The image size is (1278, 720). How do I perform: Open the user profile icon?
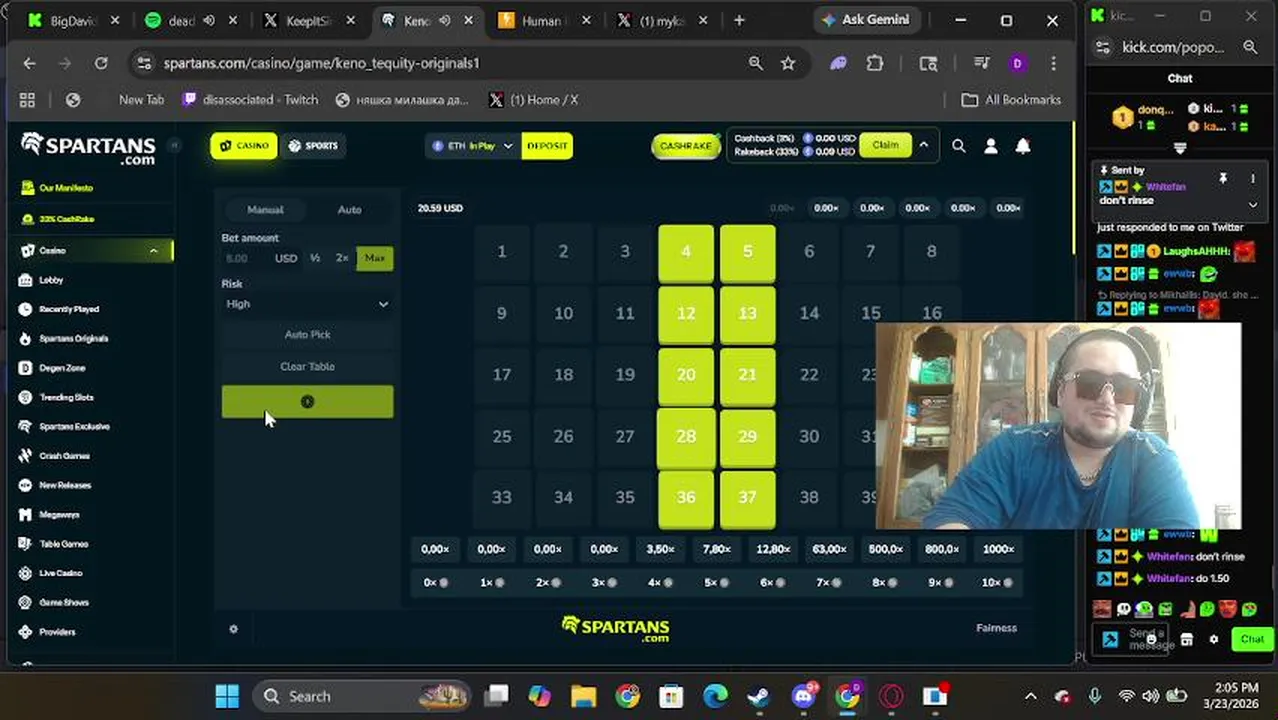[991, 146]
